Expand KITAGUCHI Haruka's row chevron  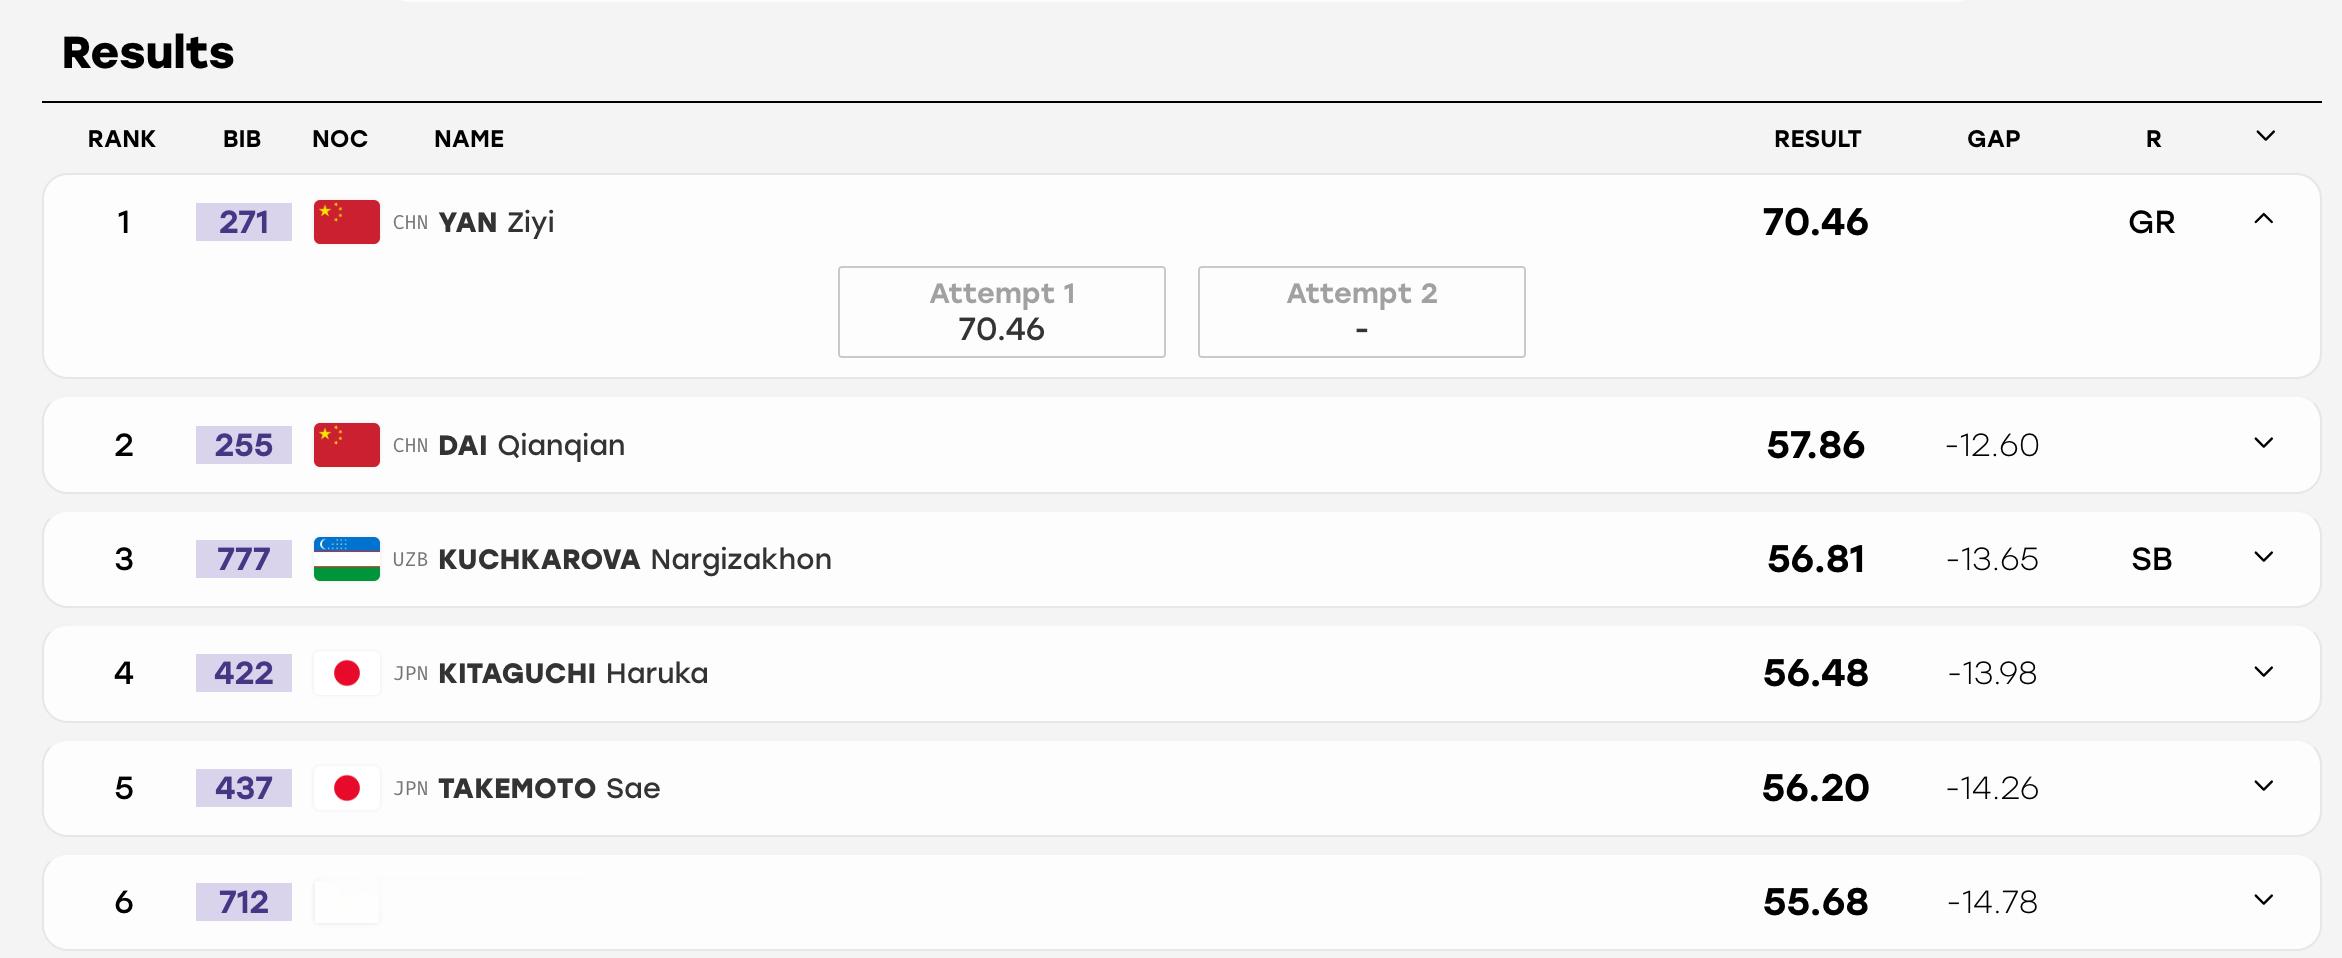click(x=2264, y=672)
